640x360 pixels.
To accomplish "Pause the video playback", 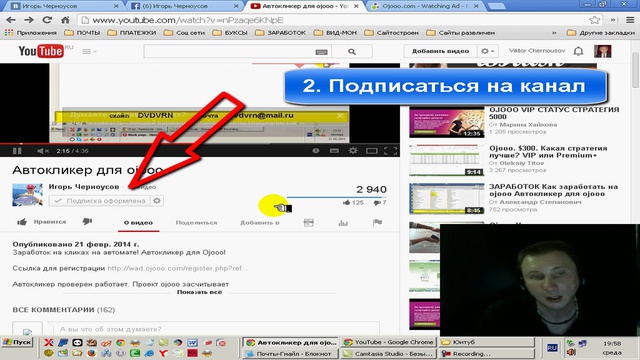I will (x=17, y=151).
